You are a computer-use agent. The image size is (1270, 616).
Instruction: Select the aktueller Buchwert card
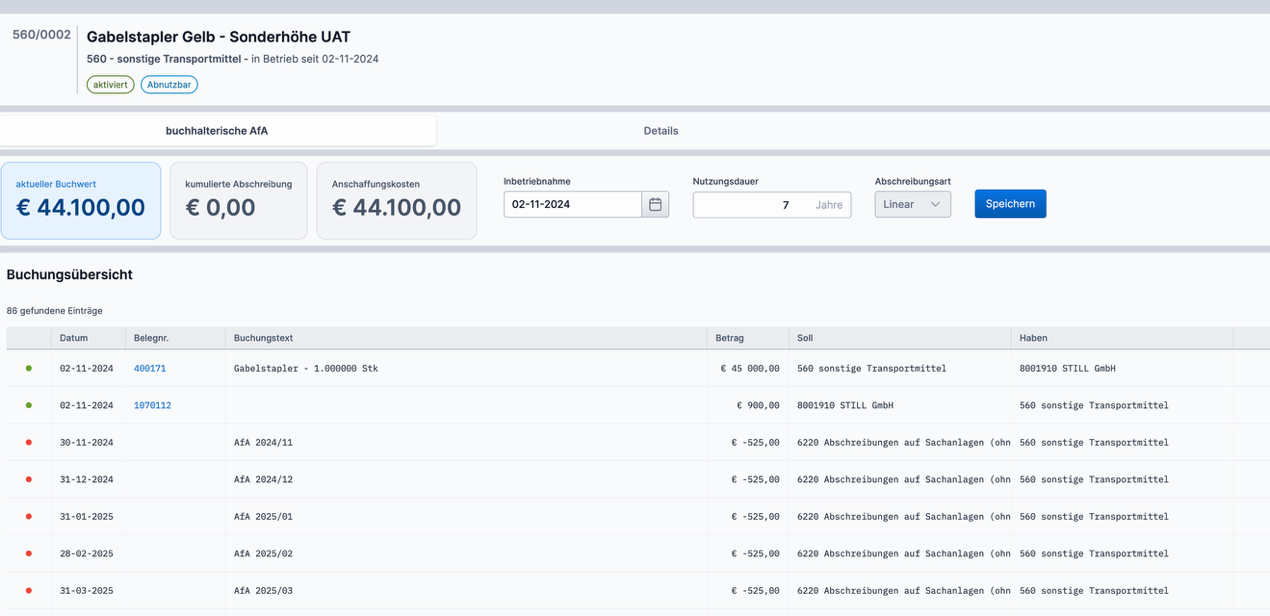pos(81,201)
